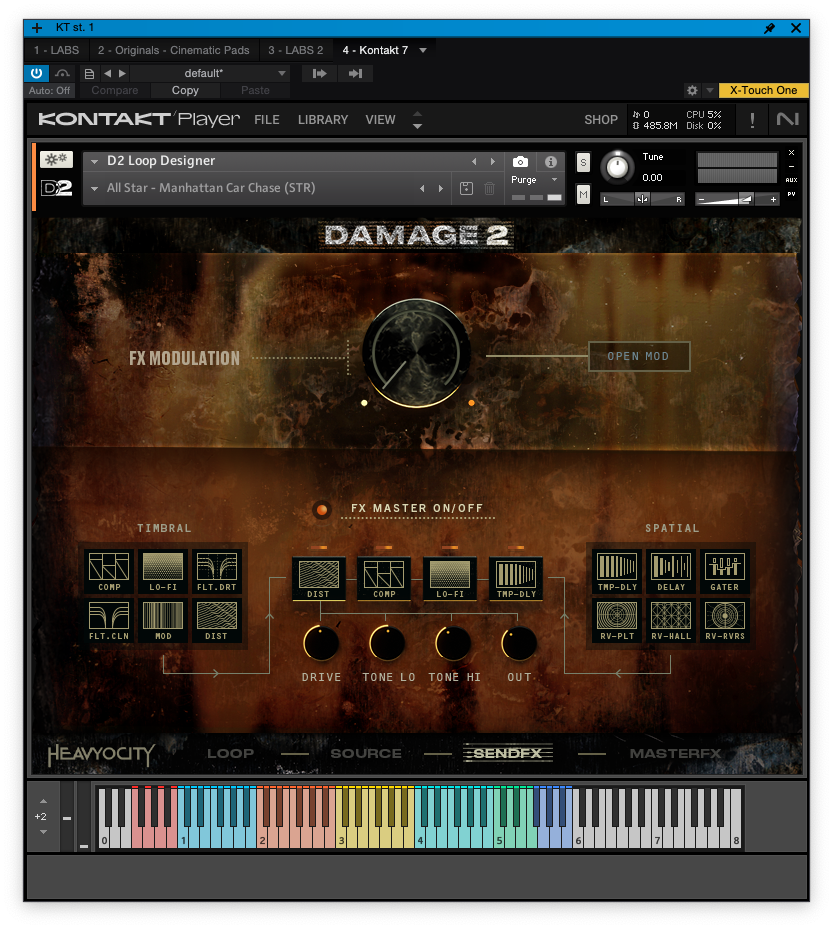Click the FX Modulation macro dial
This screenshot has width=833, height=929.
[416, 353]
